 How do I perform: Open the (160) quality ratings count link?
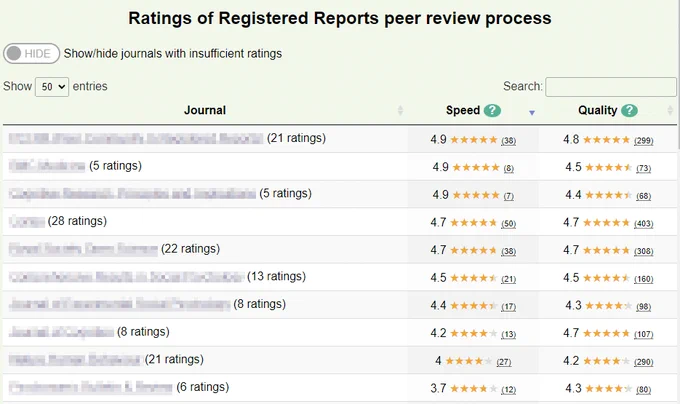pyautogui.click(x=644, y=279)
